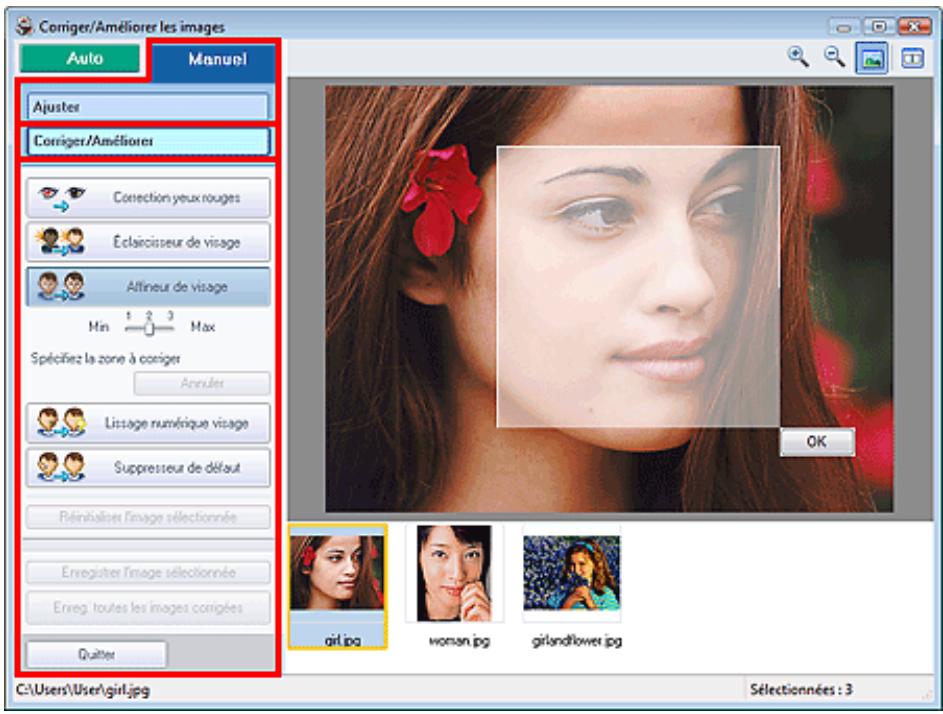Click the digital face smoothing icon
Viewport: 943px width, 714px height.
(61, 423)
